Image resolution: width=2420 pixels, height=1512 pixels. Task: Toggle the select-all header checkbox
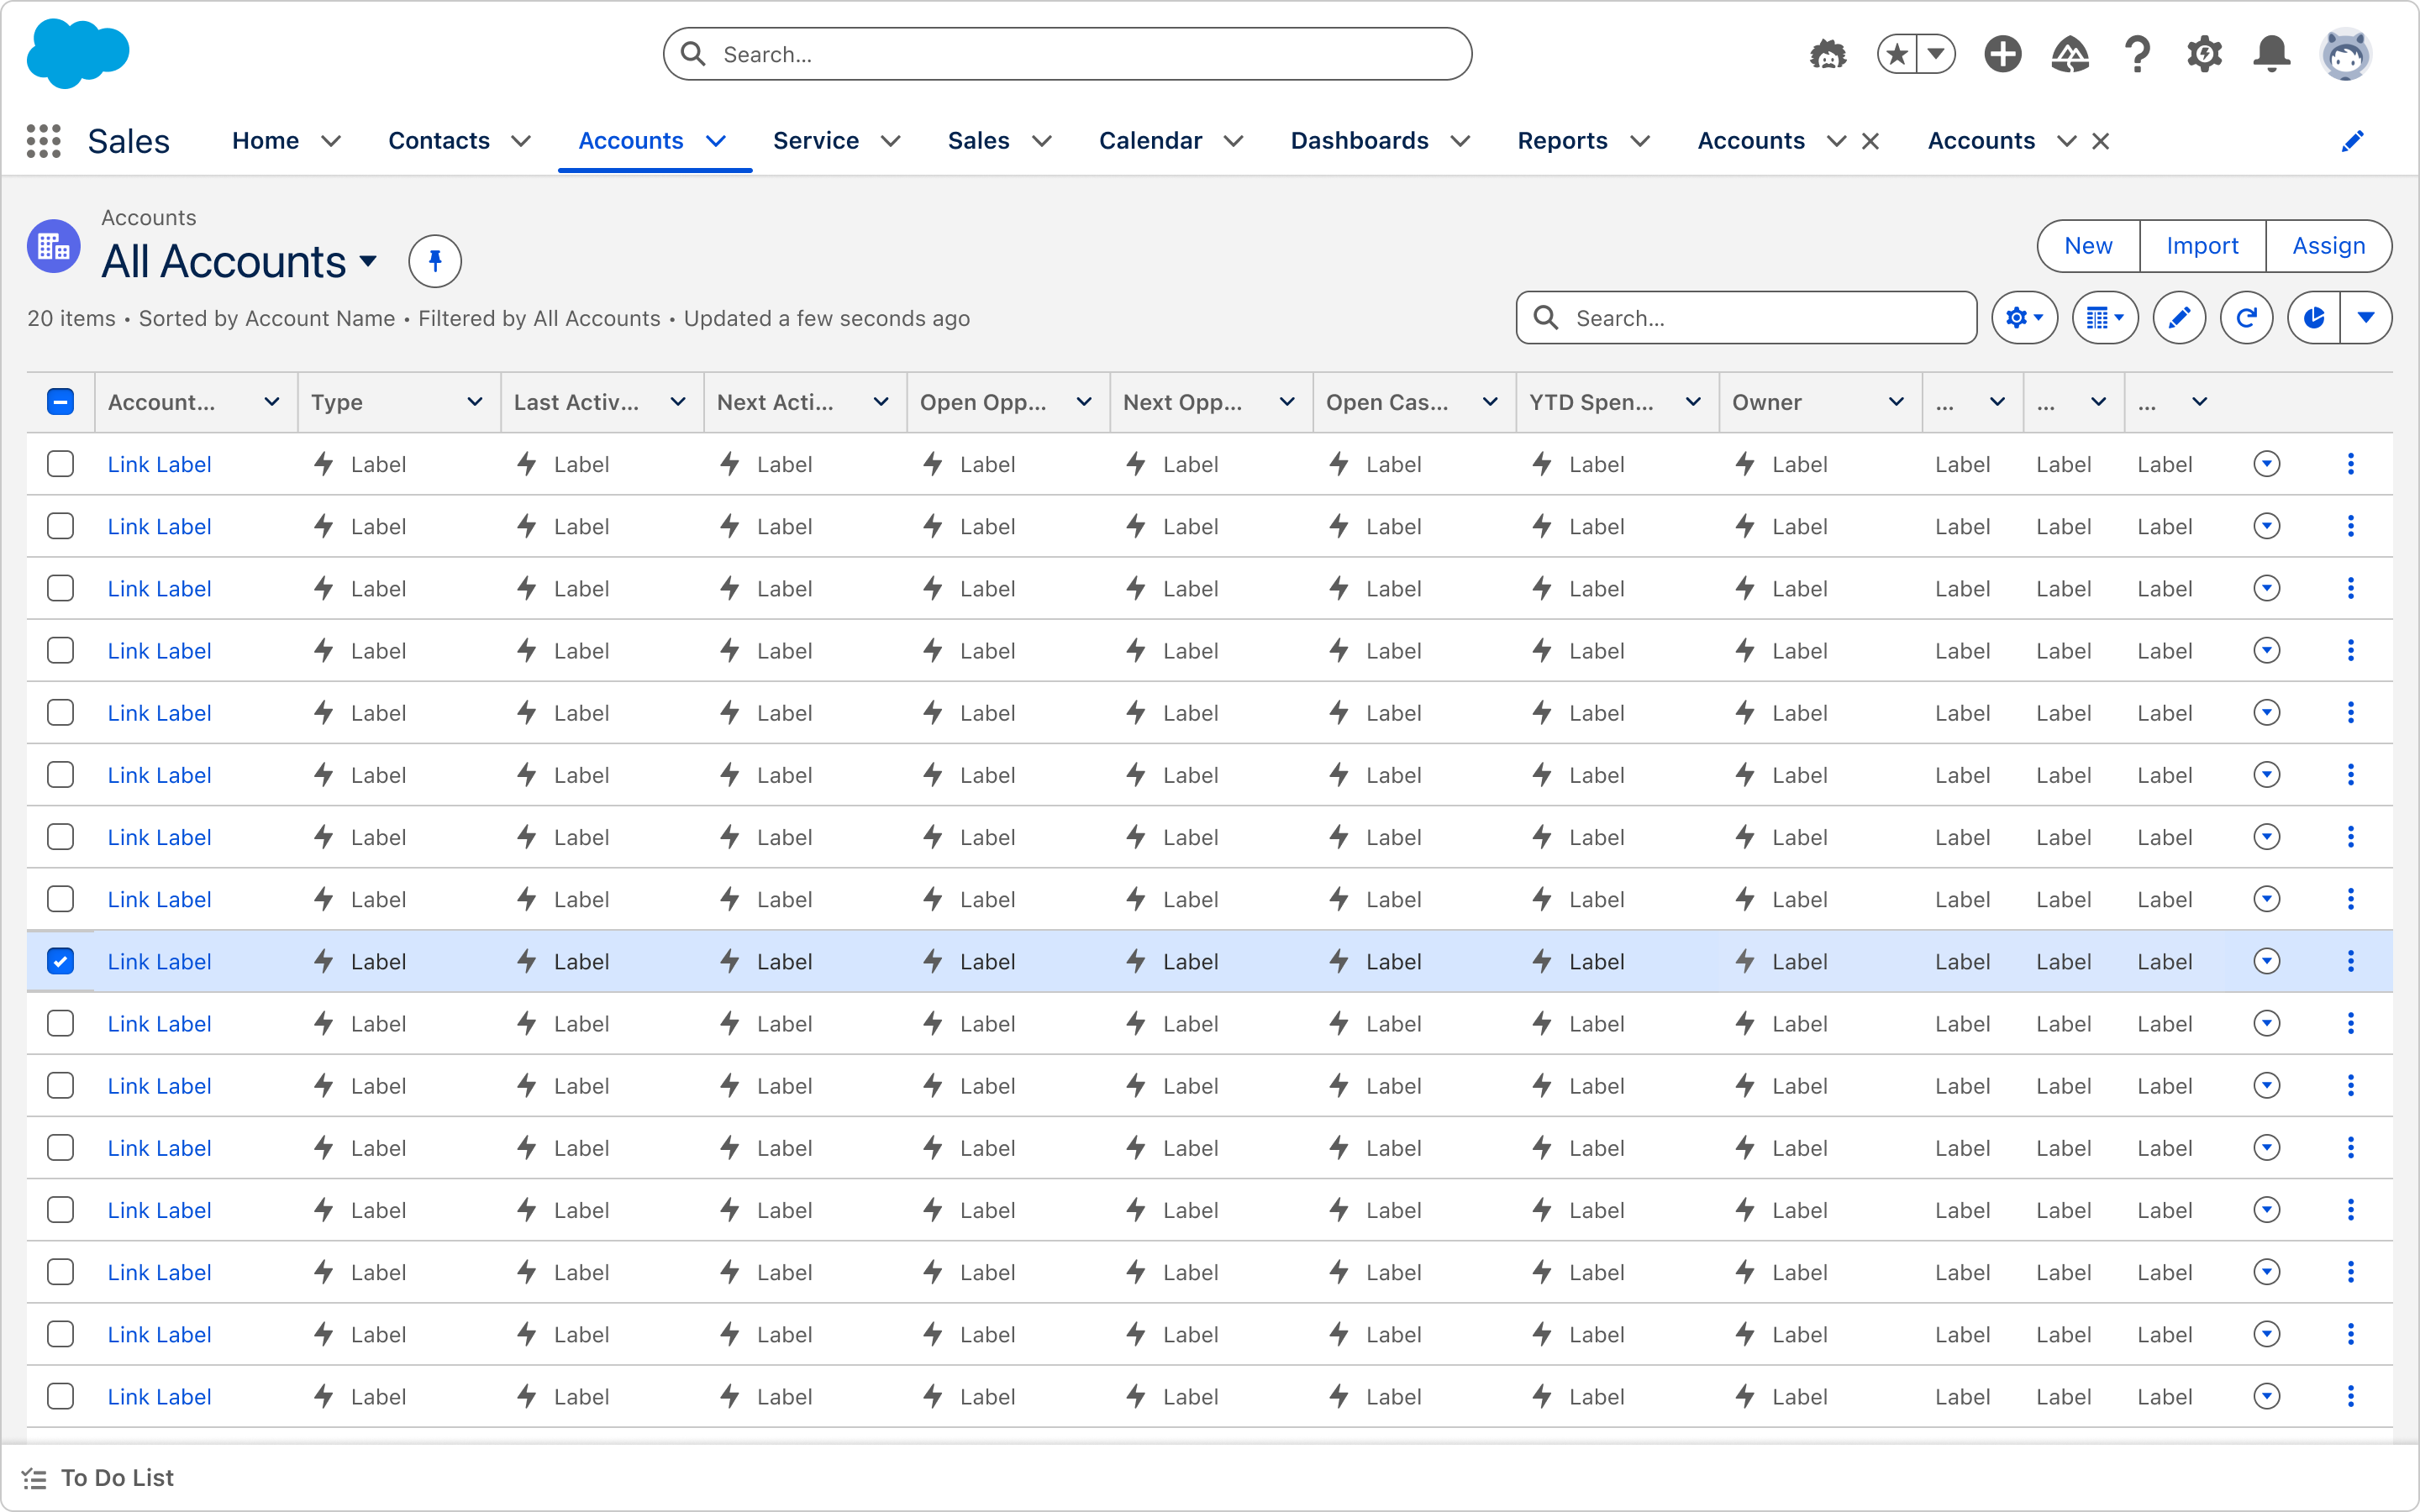pos(60,402)
